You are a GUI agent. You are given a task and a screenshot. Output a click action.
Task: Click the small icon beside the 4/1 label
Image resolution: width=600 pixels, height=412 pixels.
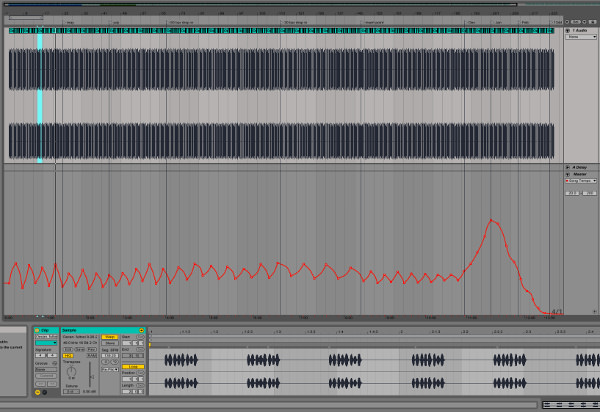tap(595, 311)
